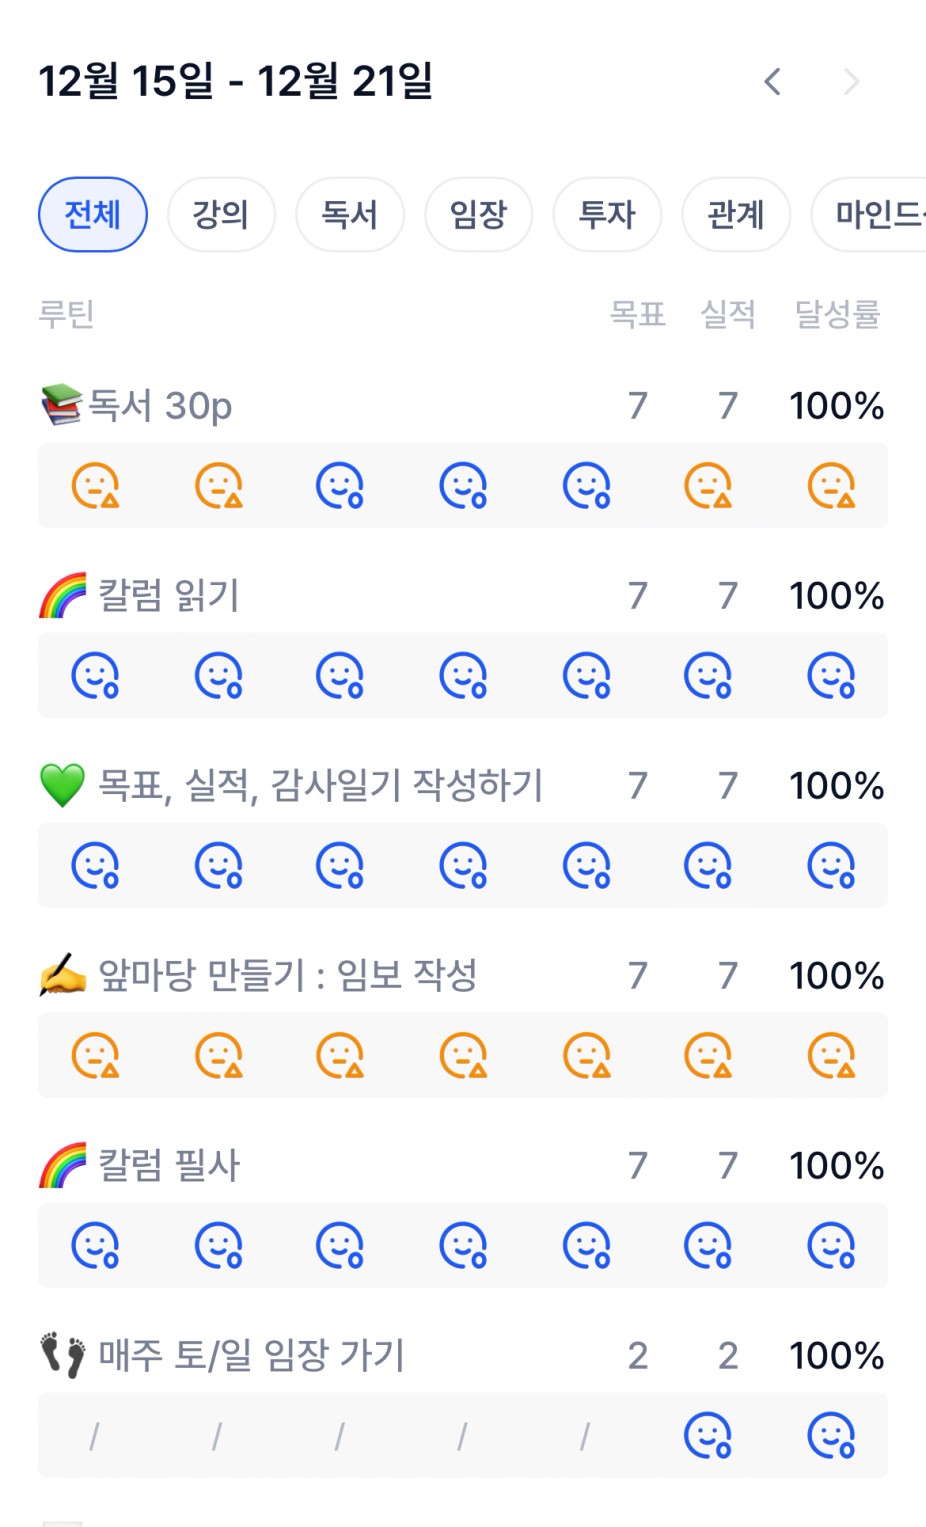Image resolution: width=926 pixels, height=1527 pixels.
Task: Go to the next week with right chevron
Action: (x=851, y=82)
